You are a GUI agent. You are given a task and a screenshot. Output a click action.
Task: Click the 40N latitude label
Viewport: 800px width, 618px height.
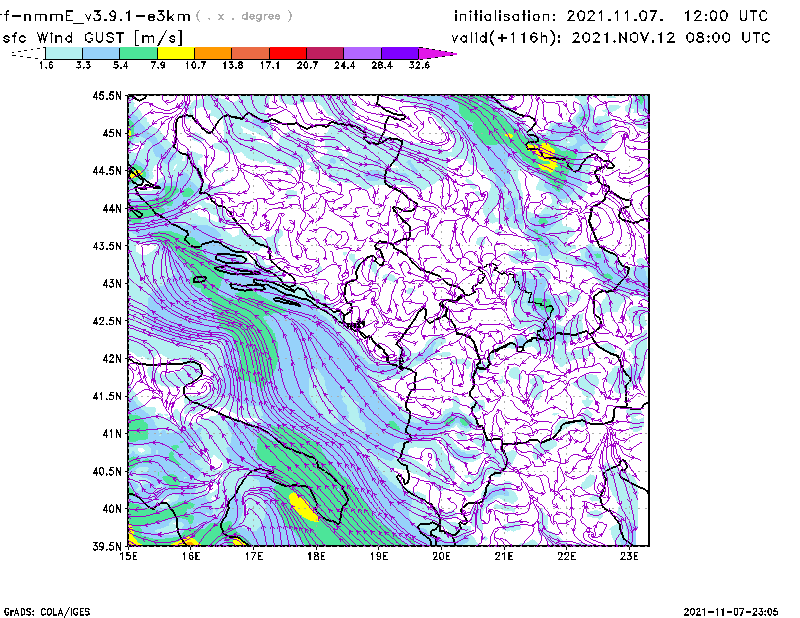tap(112, 509)
